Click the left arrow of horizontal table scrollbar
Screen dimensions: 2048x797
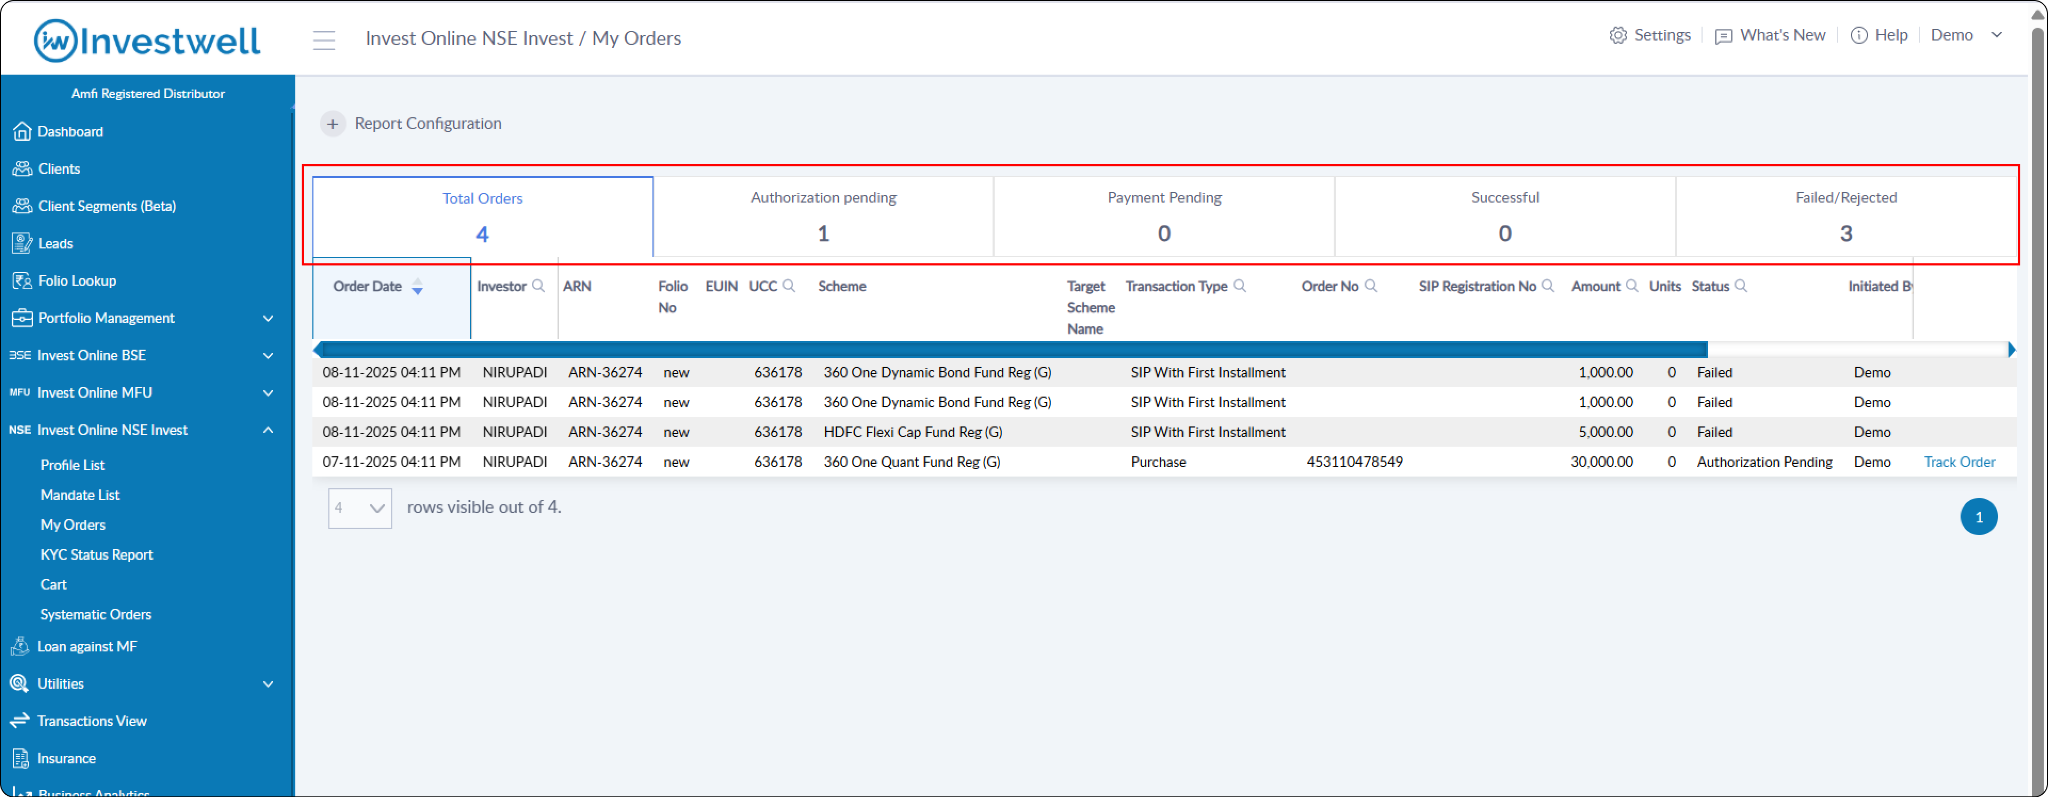click(318, 349)
